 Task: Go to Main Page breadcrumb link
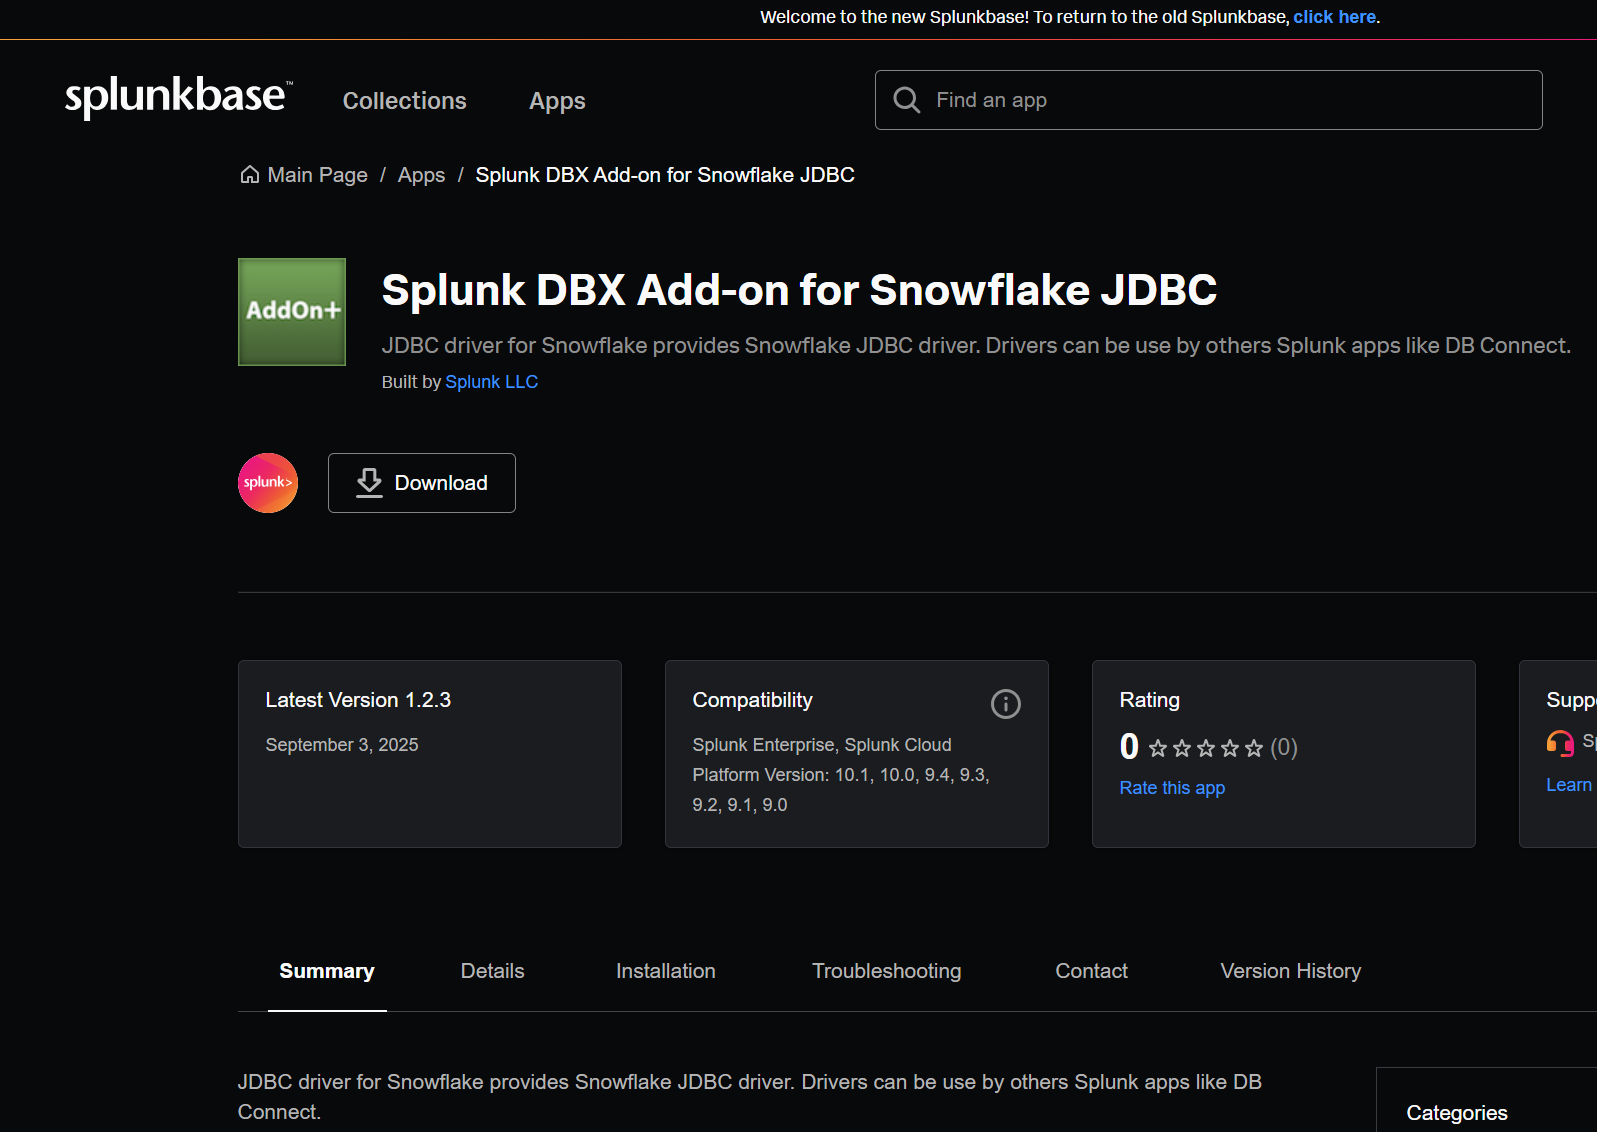coord(318,175)
